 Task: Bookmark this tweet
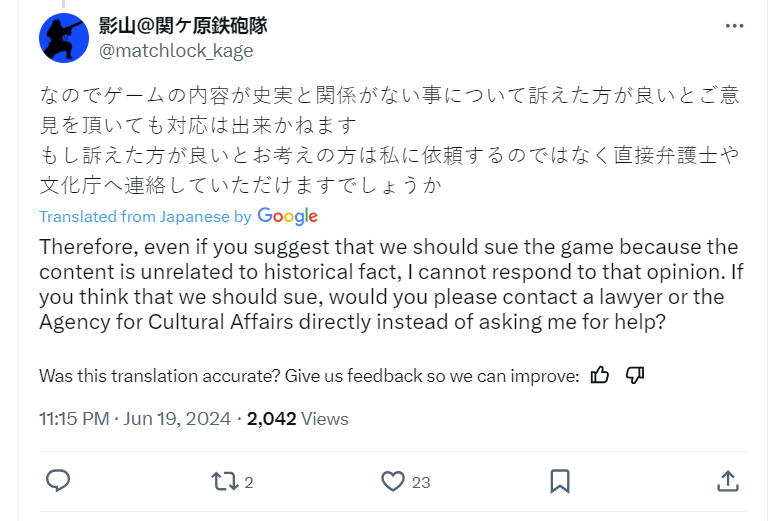560,481
